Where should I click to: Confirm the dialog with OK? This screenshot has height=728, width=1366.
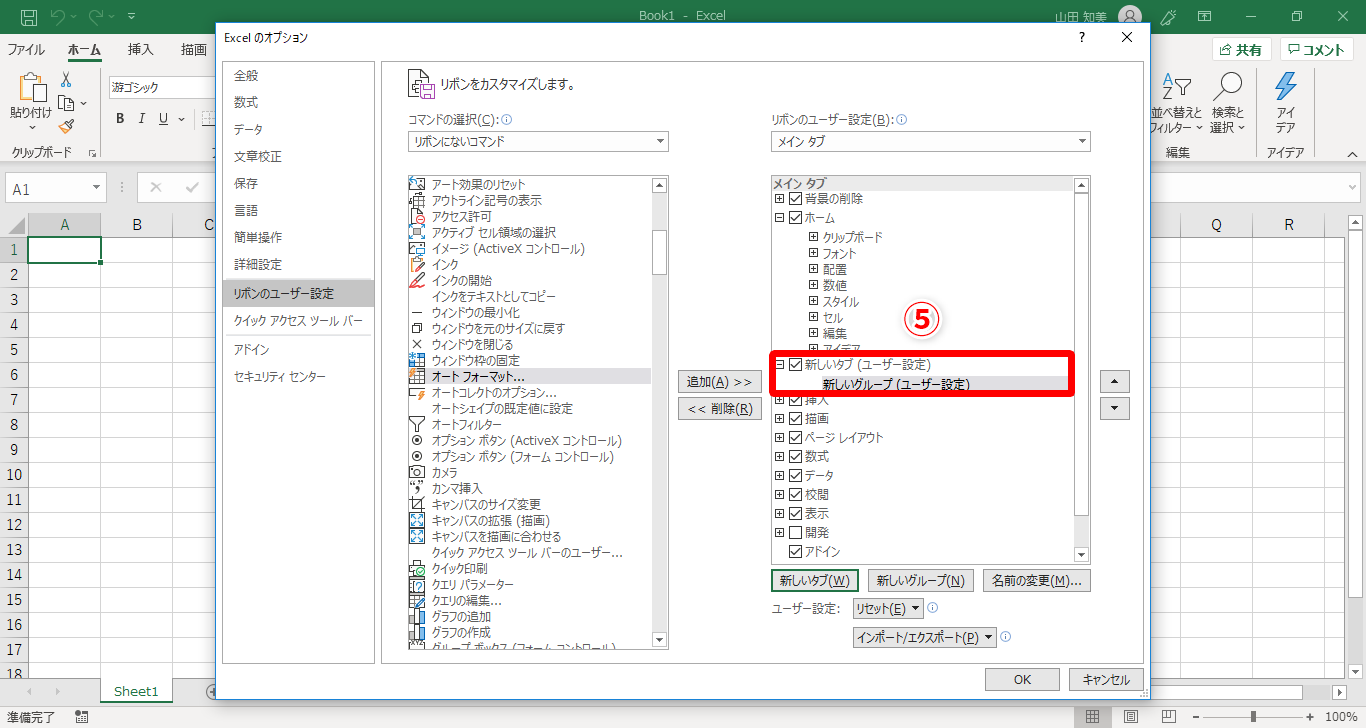tap(1022, 680)
